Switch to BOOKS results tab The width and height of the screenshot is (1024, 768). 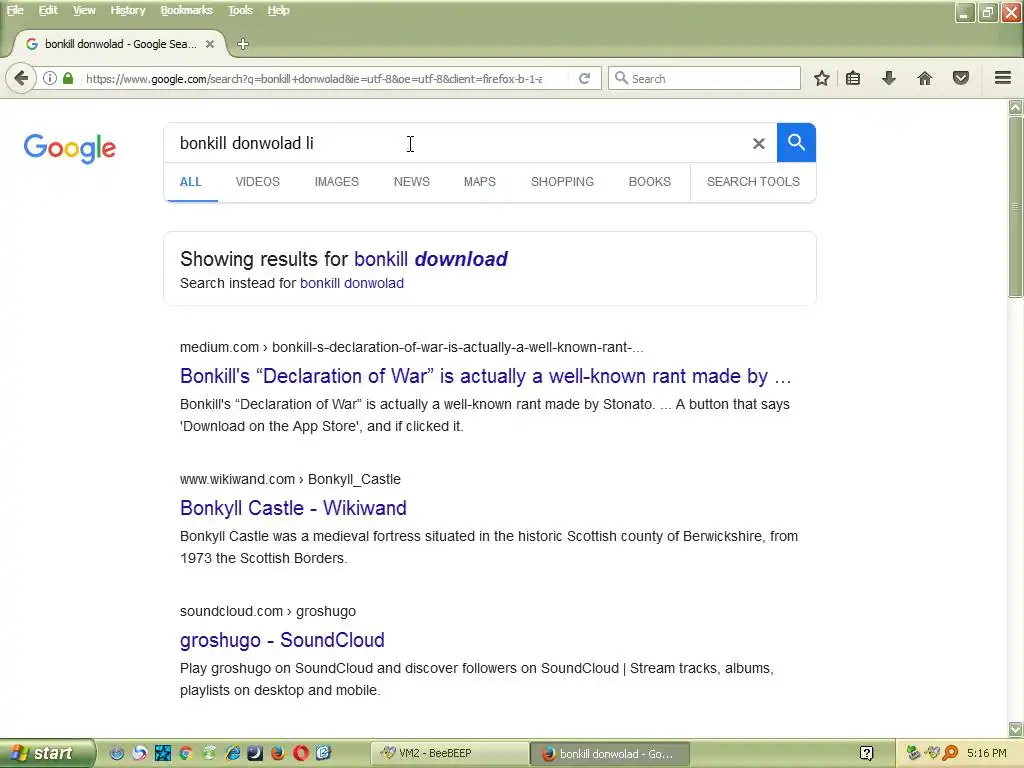click(650, 182)
